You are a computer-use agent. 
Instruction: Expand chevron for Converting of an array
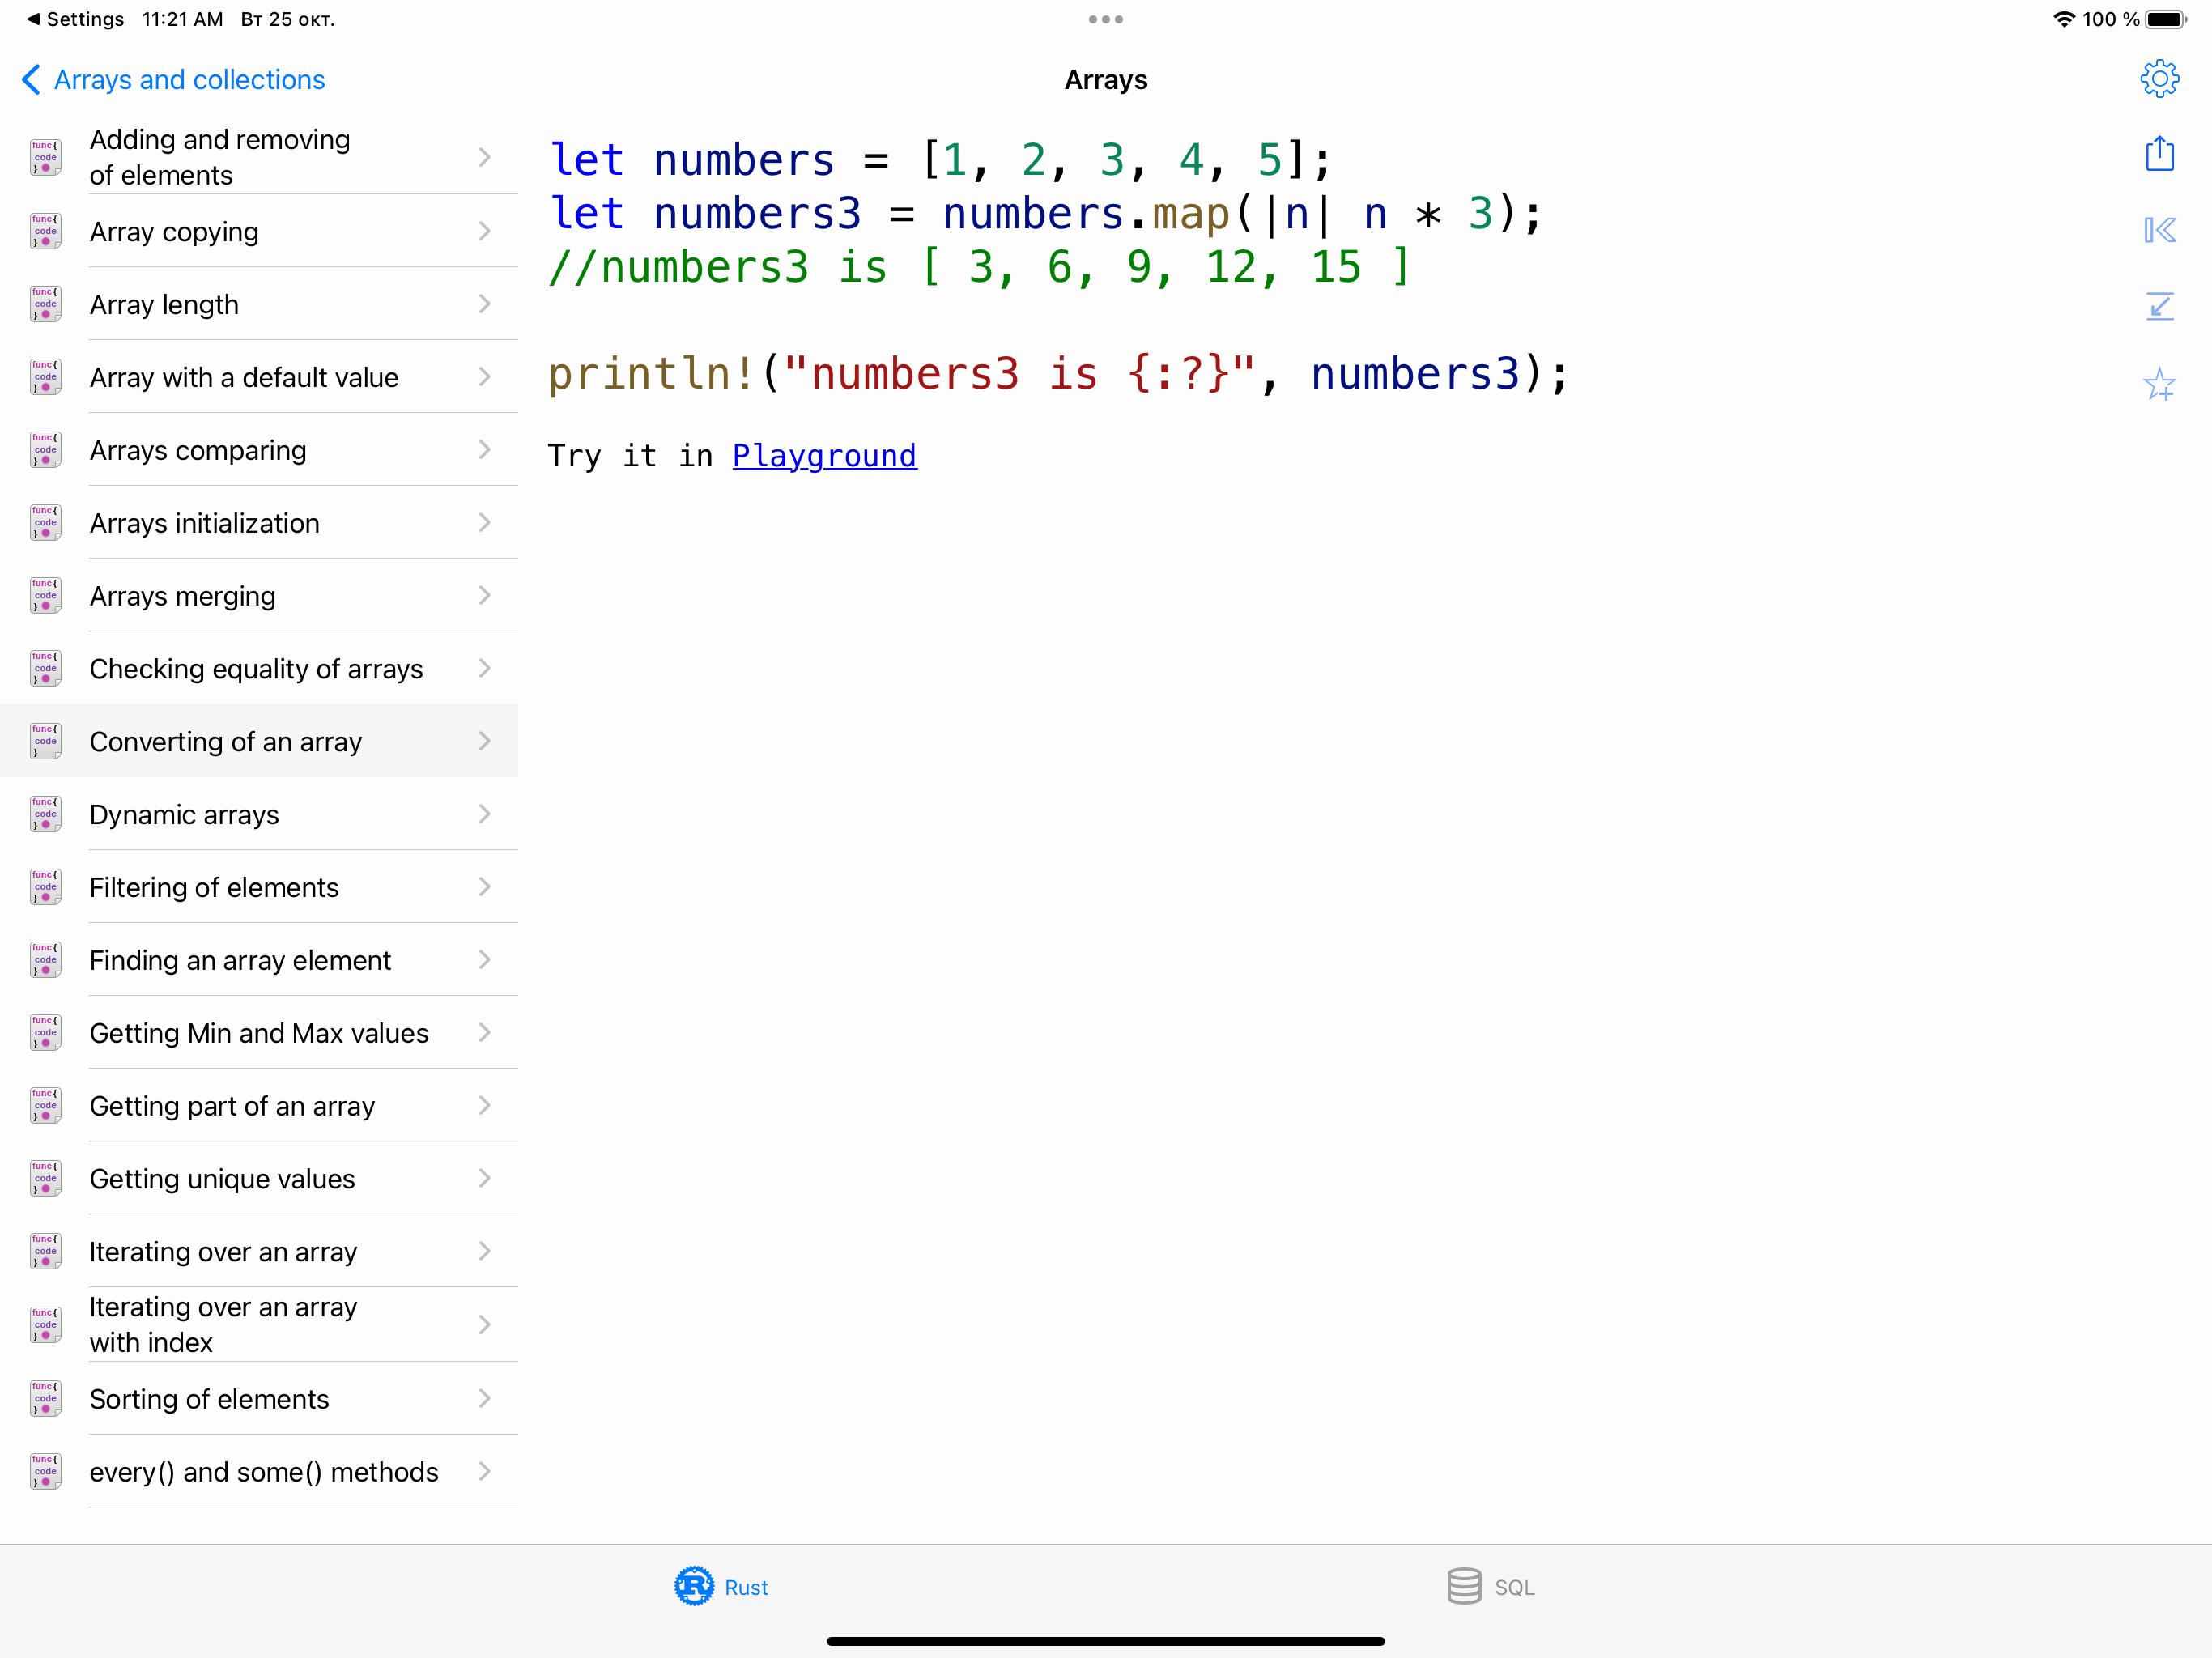click(485, 741)
